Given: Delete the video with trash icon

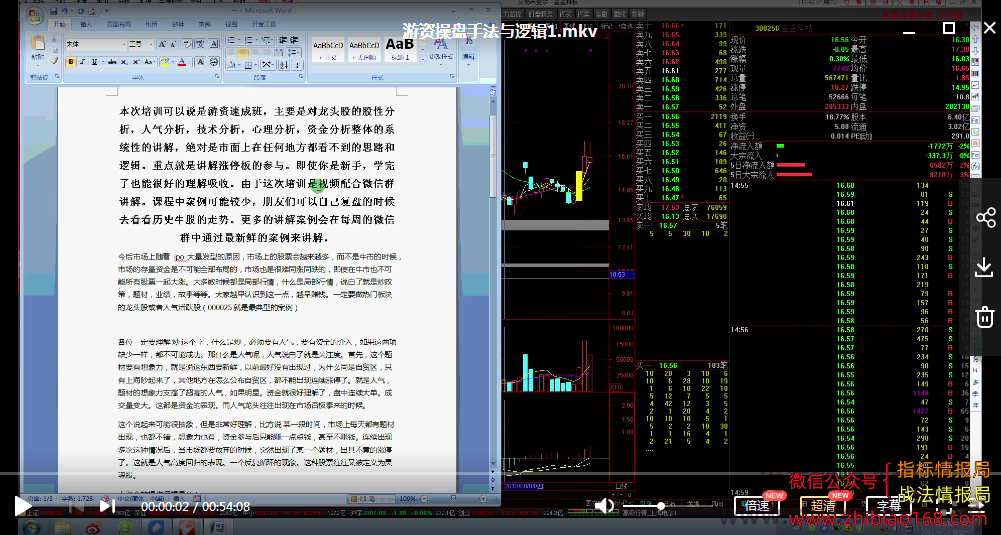Looking at the screenshot, I should pos(986,316).
